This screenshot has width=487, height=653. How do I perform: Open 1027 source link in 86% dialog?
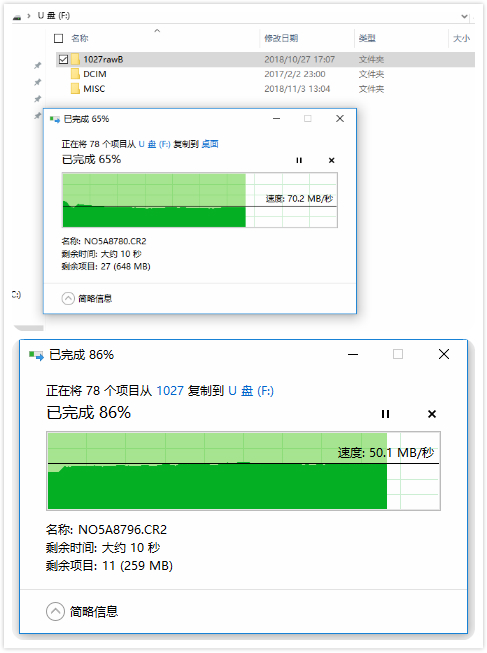[170, 391]
